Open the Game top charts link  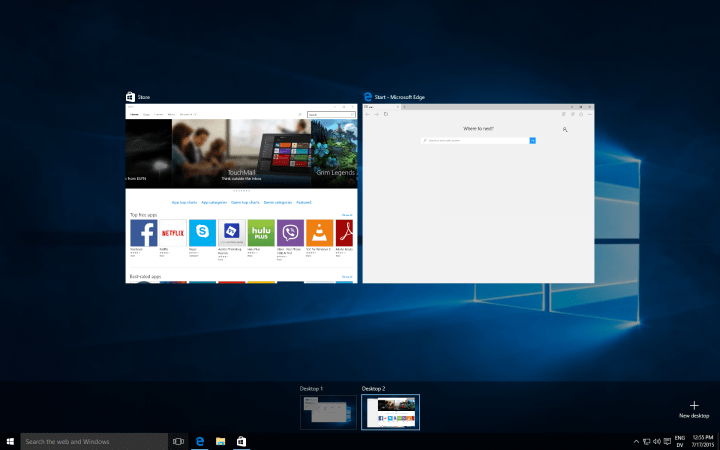click(245, 202)
